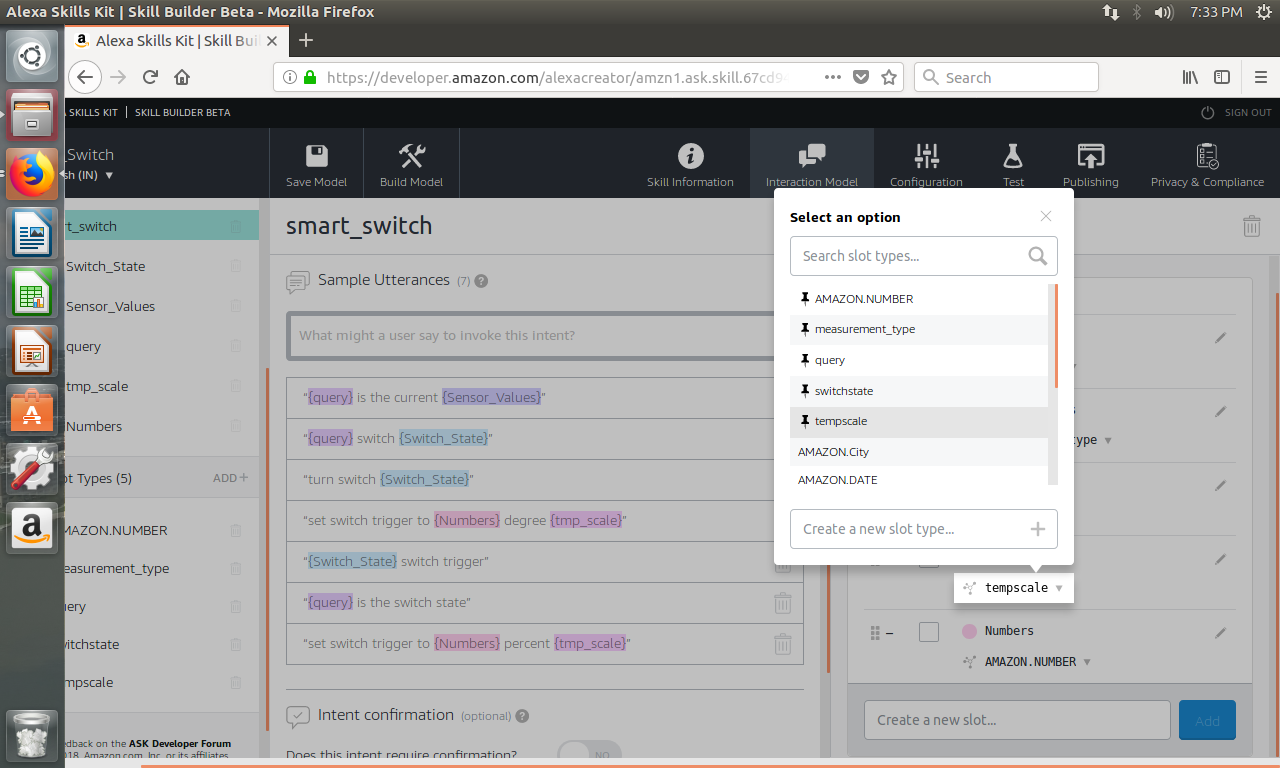
Task: Delete the measurement_type slot type in sidebar
Action: pos(236,568)
